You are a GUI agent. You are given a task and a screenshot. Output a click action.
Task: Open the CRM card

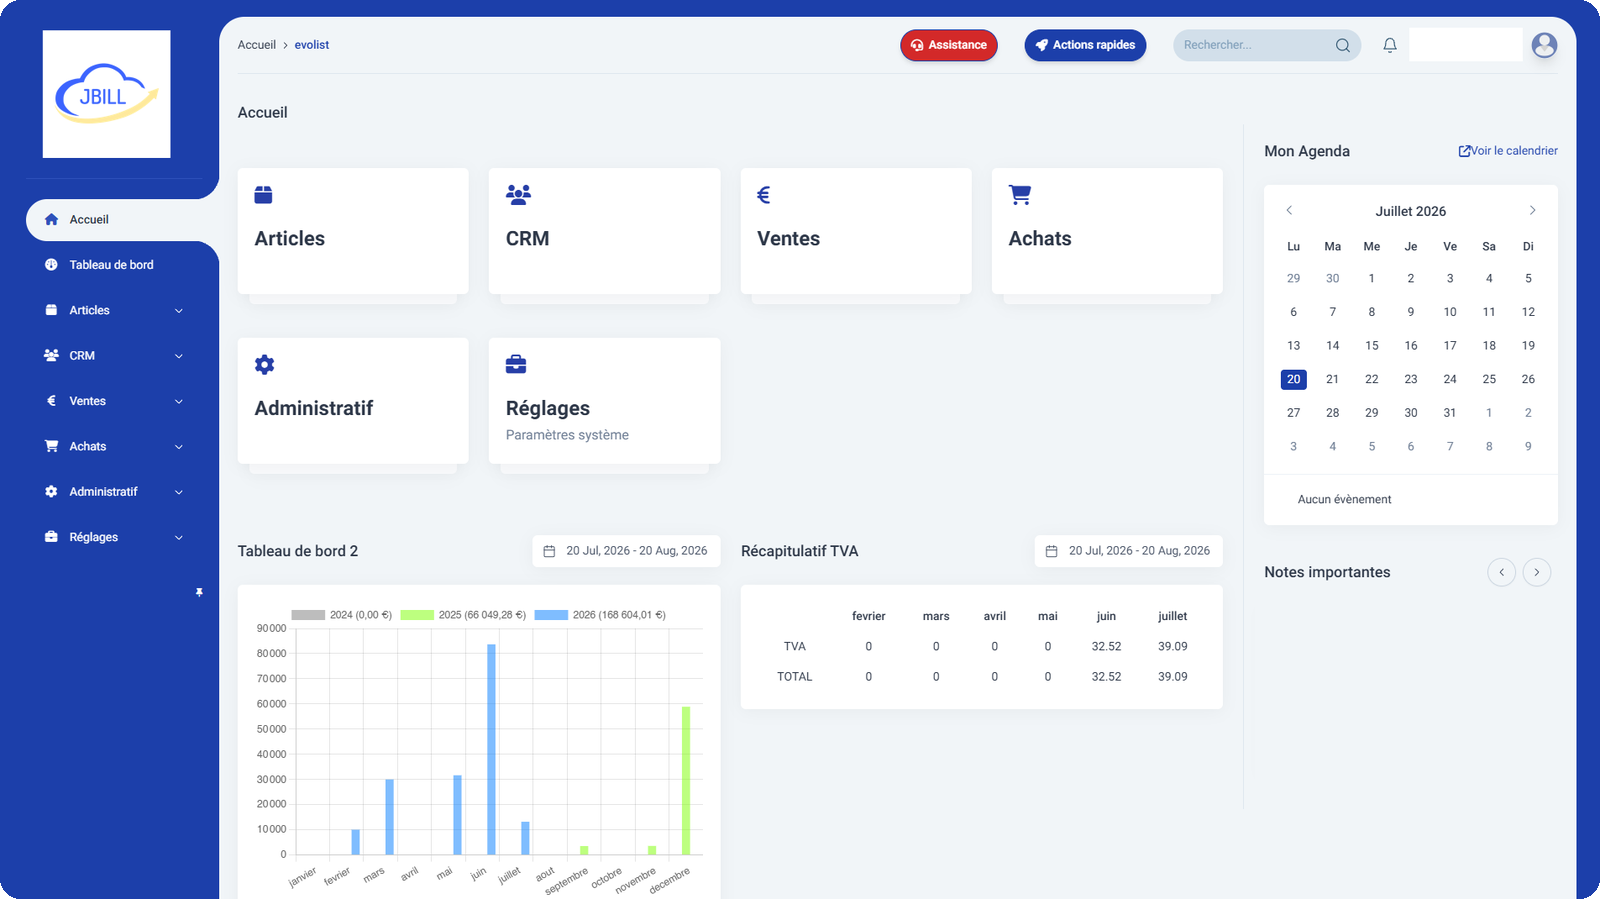click(604, 231)
